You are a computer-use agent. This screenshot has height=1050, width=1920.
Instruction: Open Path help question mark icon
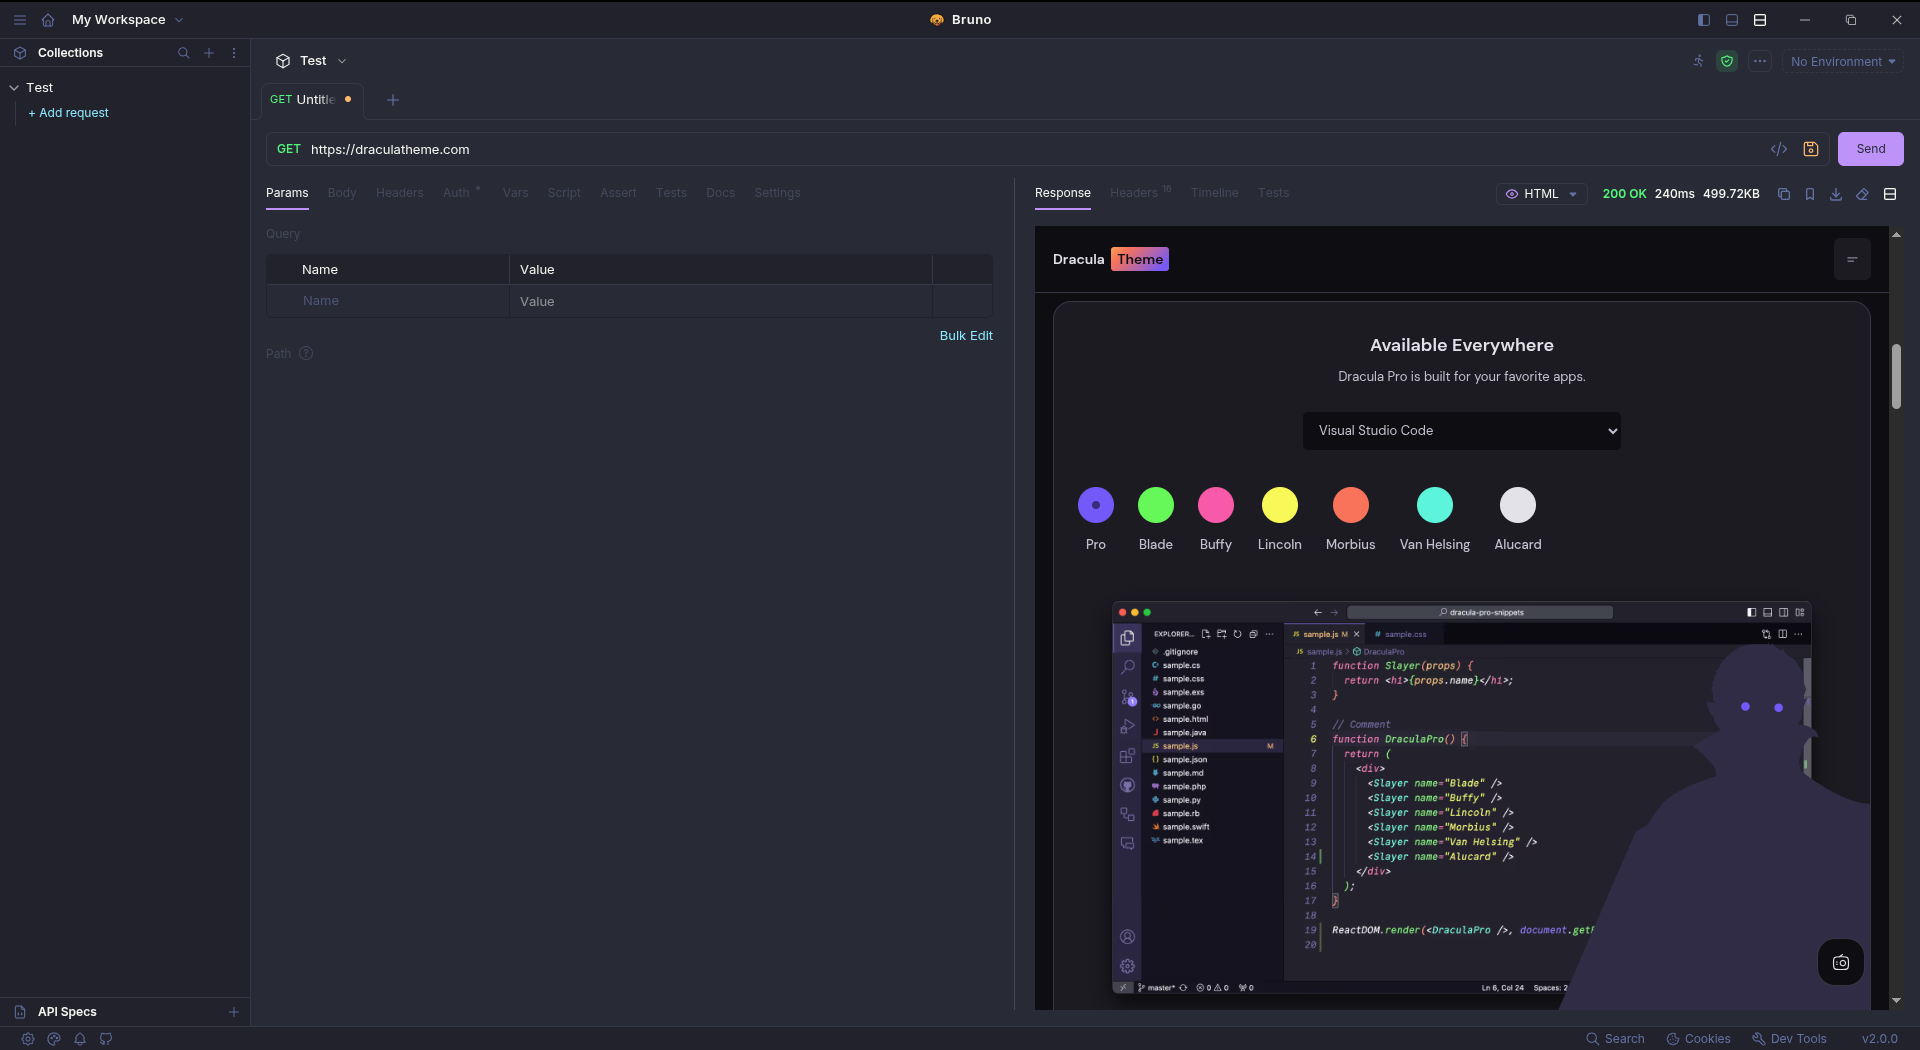[x=306, y=353]
